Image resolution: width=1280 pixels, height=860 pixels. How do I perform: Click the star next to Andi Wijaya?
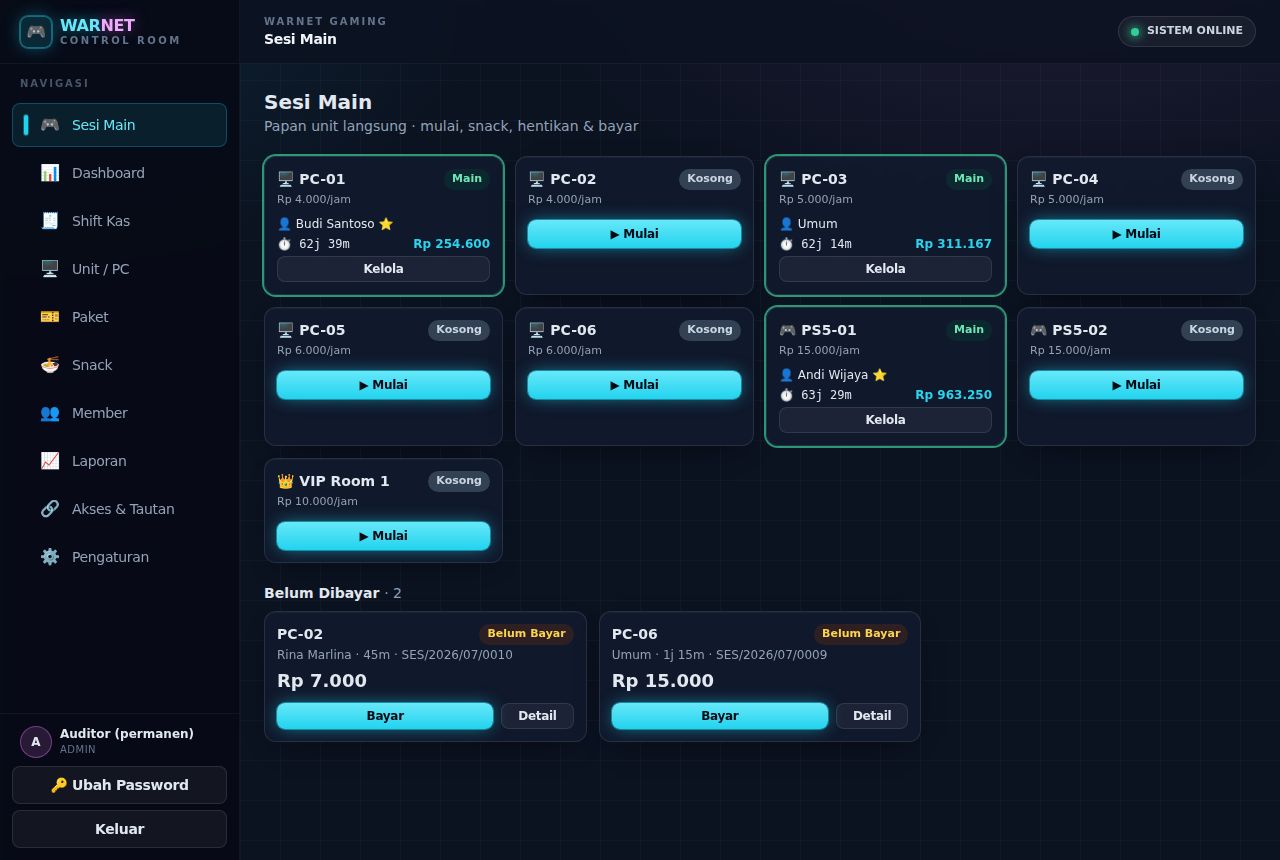[880, 375]
